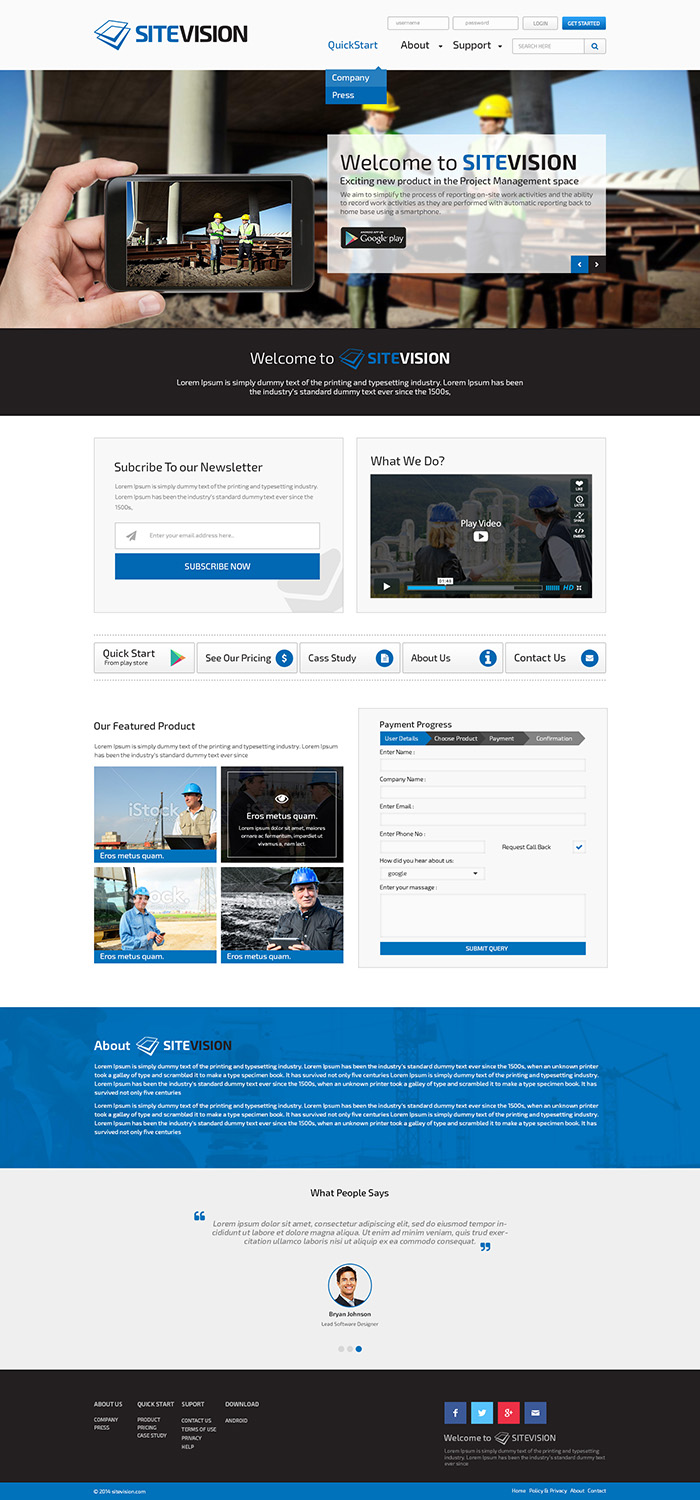Open Android link under footer Download
700x1500 pixels.
[236, 1420]
